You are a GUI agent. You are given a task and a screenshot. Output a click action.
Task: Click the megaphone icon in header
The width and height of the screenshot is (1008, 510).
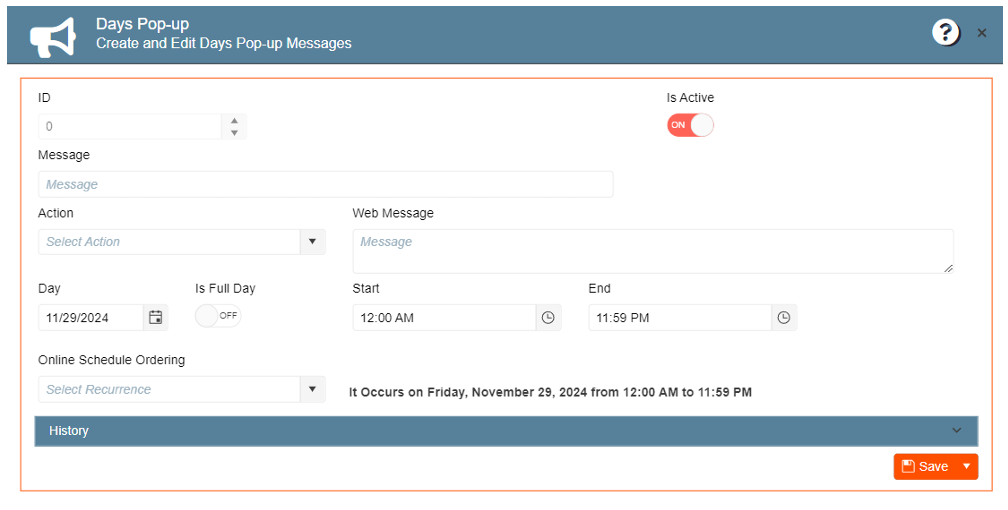point(53,36)
